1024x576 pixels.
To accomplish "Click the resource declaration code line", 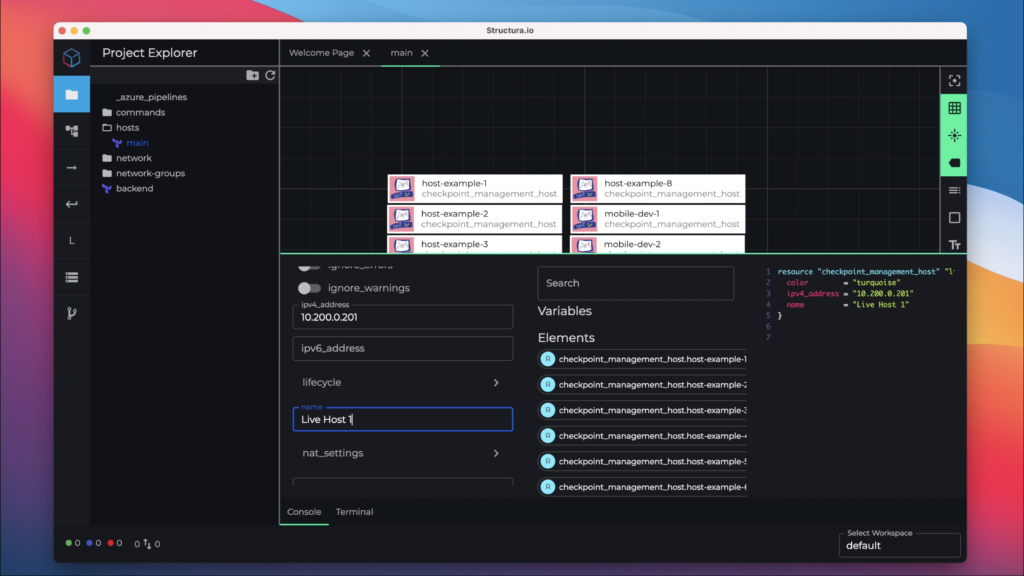I will 865,272.
